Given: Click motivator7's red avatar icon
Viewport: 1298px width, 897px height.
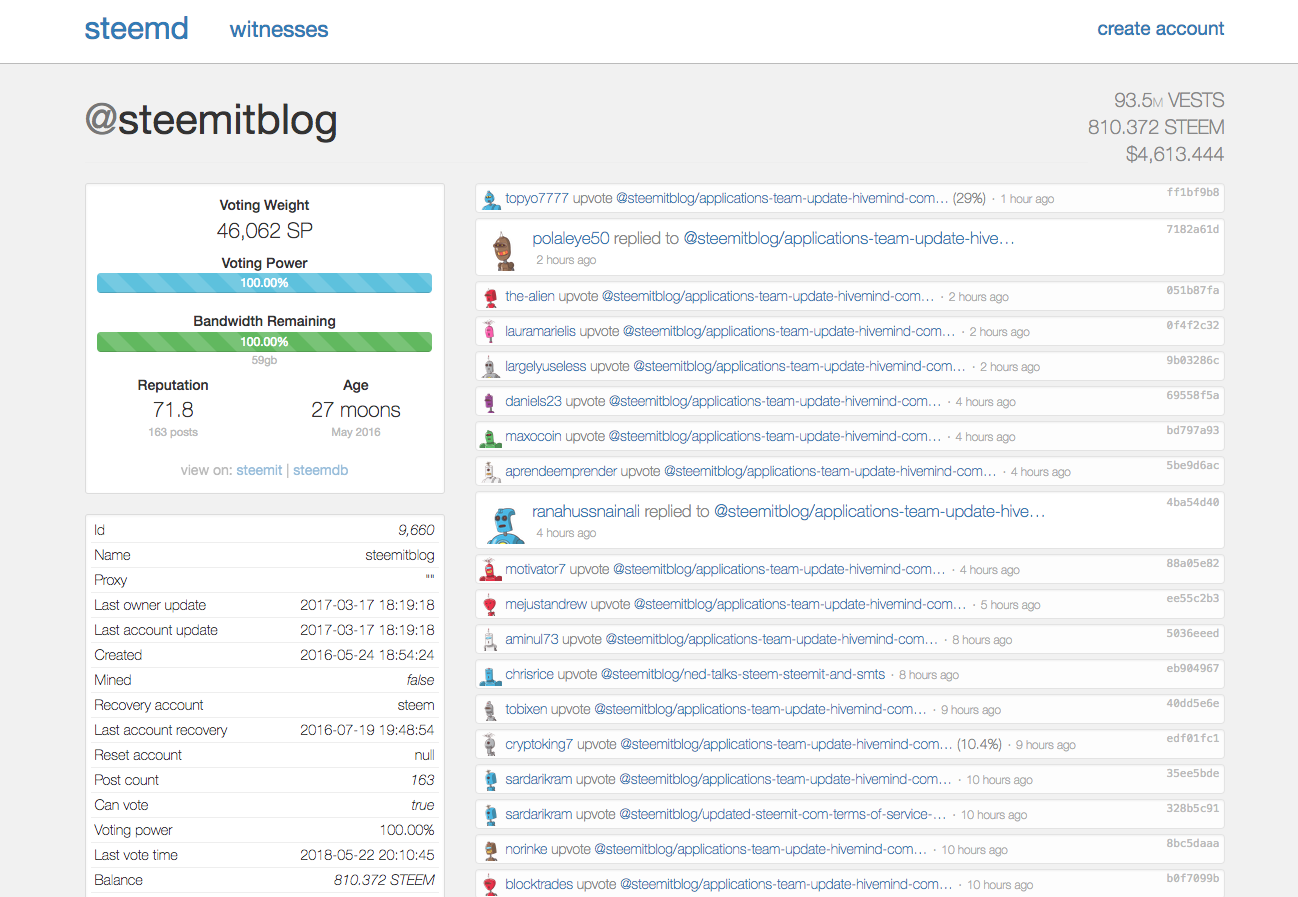Looking at the screenshot, I should point(490,570).
